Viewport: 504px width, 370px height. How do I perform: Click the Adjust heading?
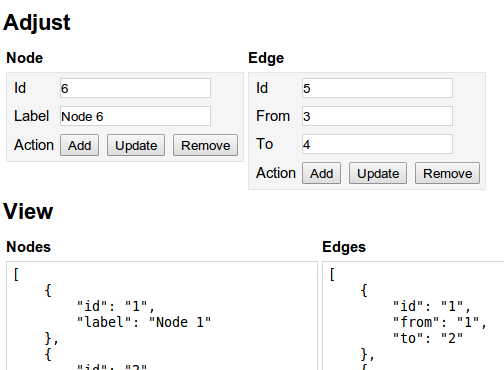pyautogui.click(x=37, y=23)
